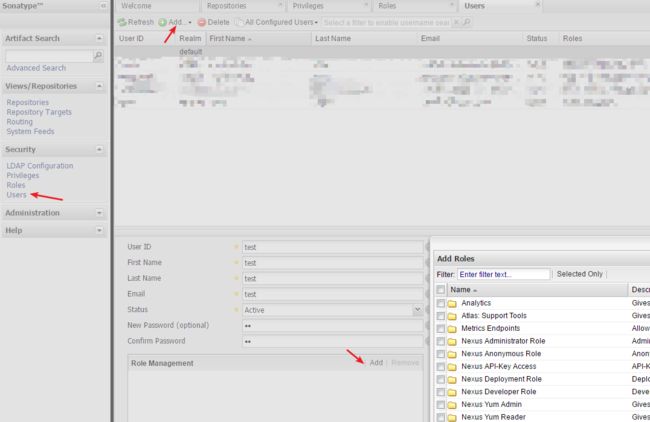Open the Status combo box arrow
This screenshot has height=422, width=650.
point(417,310)
